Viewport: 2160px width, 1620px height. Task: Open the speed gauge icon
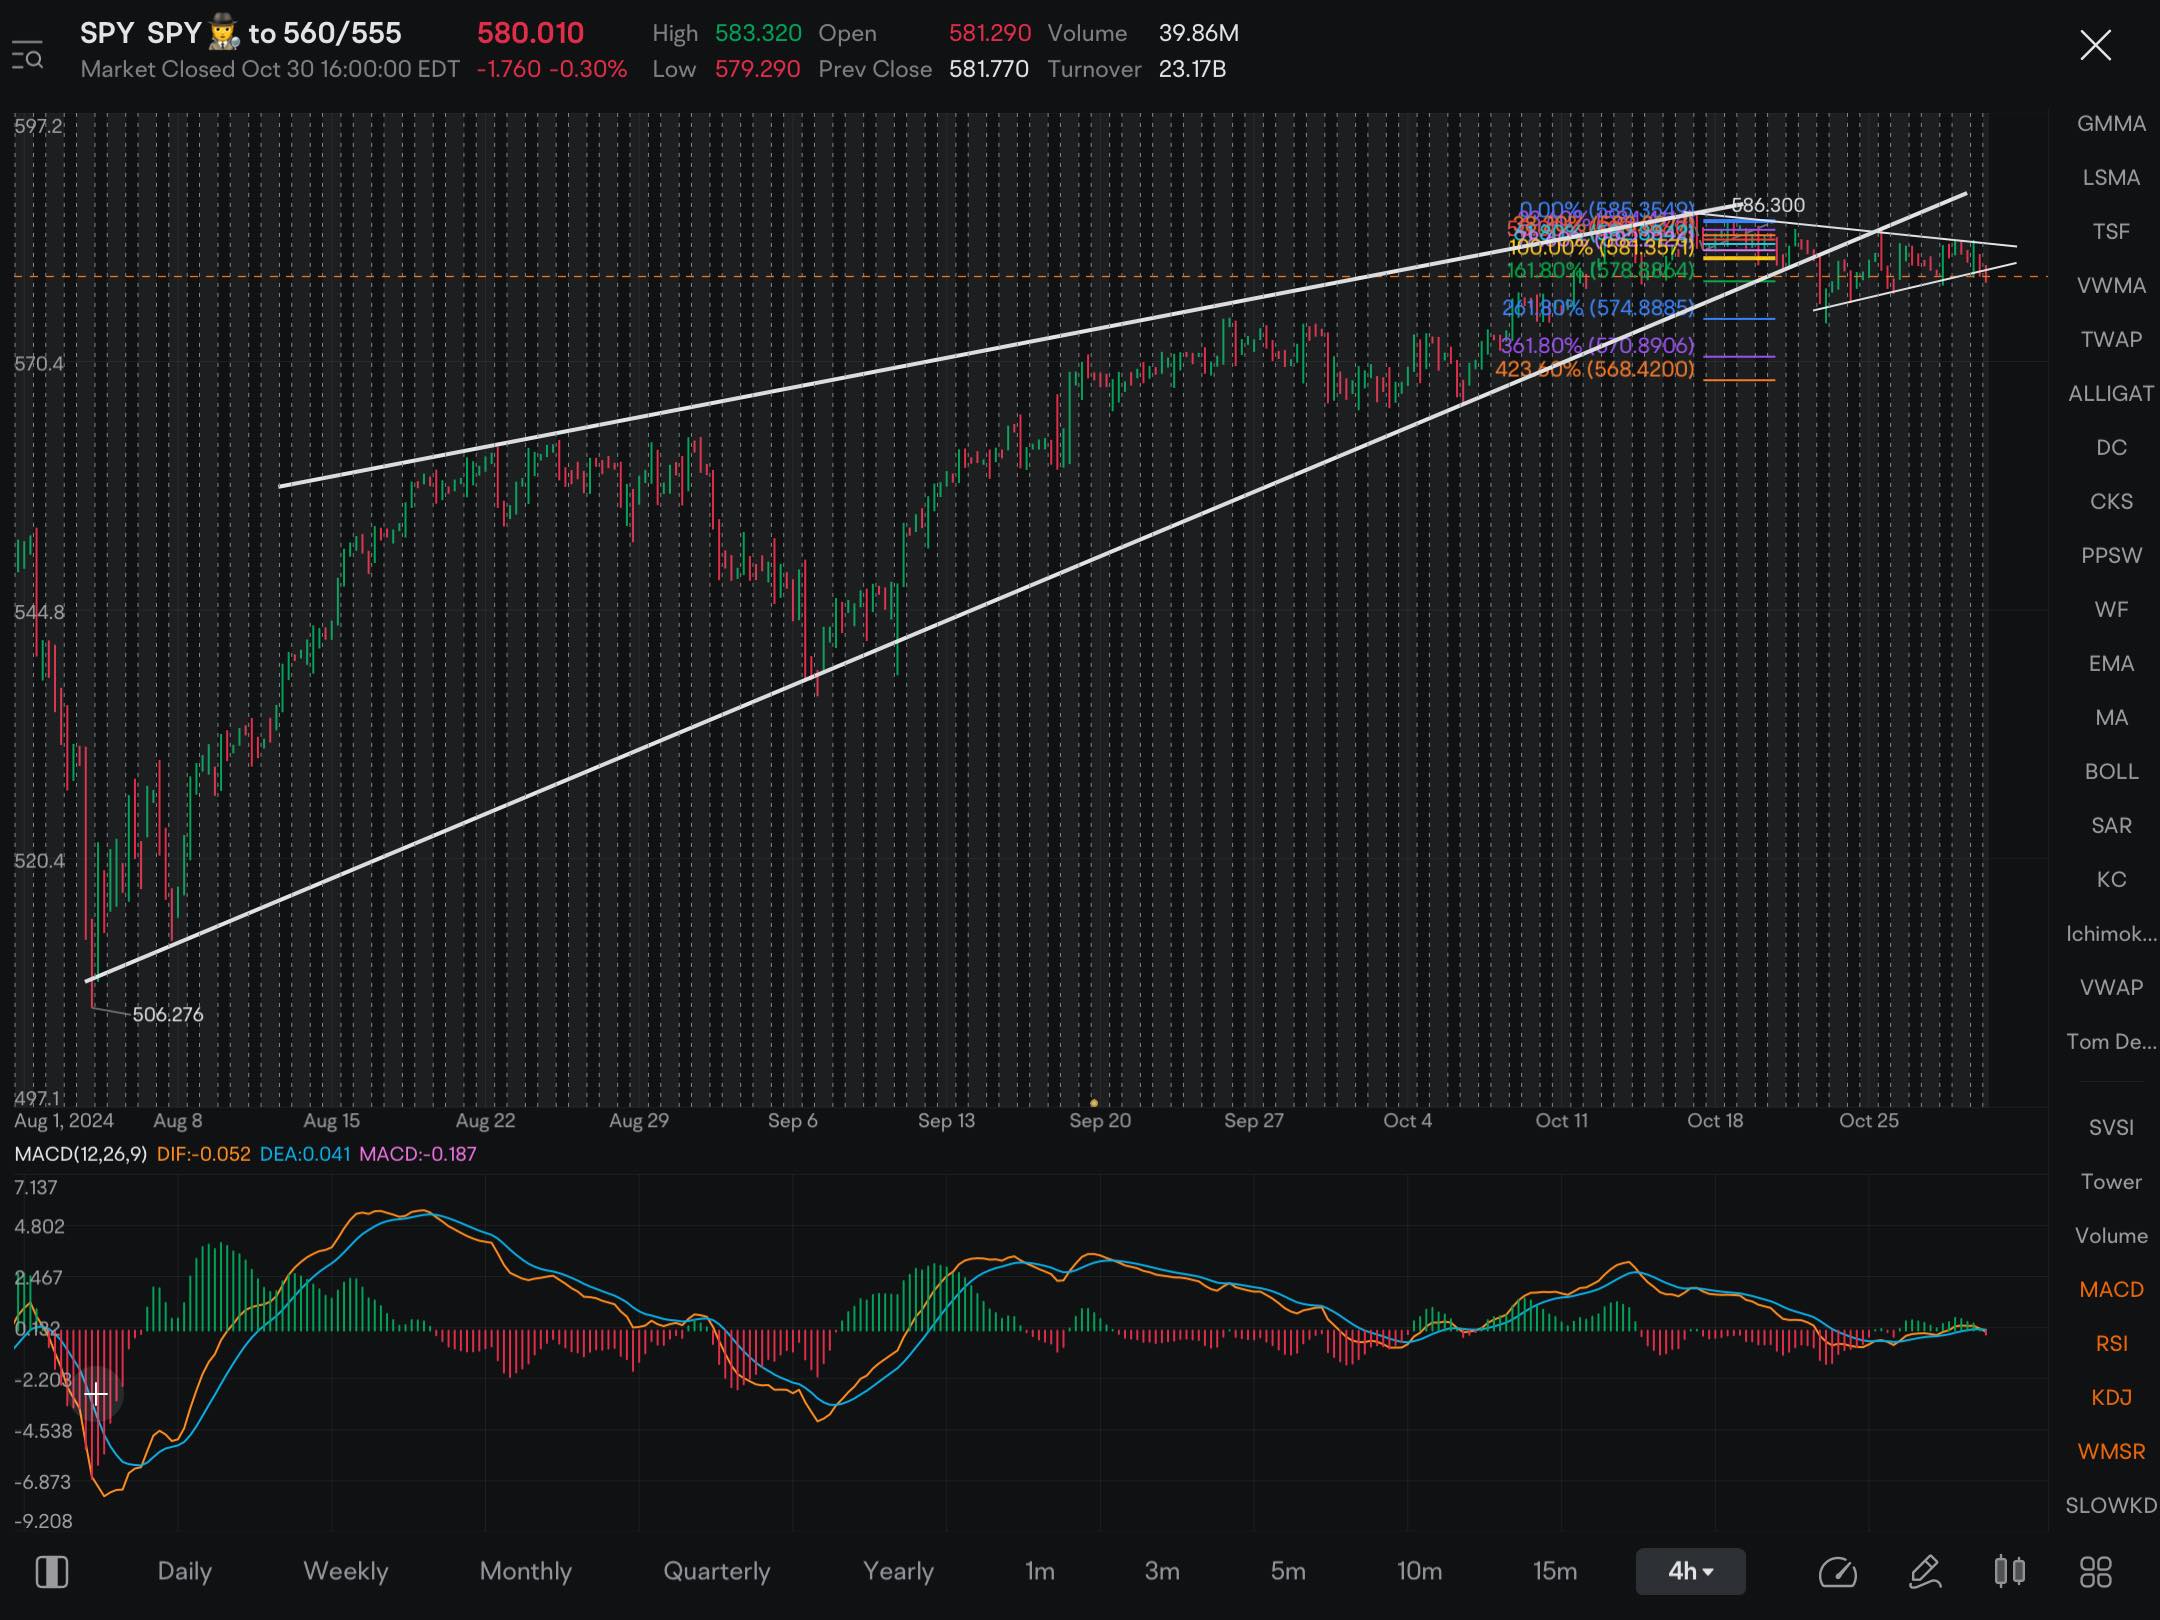(x=1837, y=1571)
